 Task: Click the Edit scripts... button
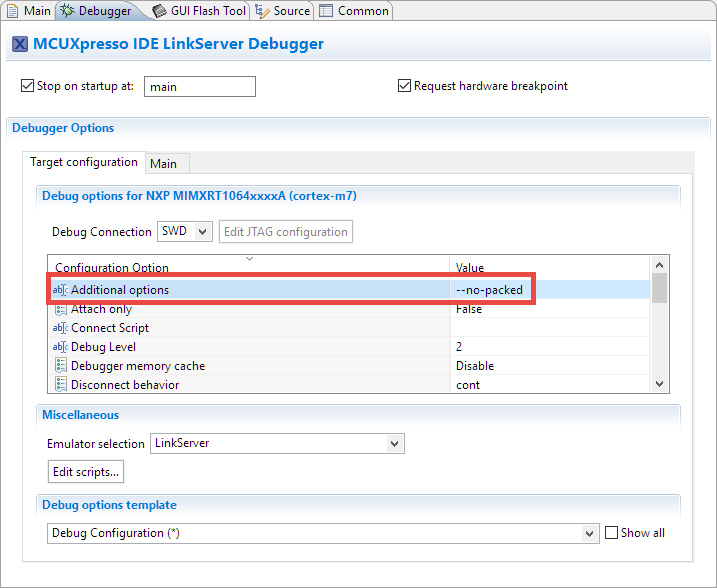[86, 471]
